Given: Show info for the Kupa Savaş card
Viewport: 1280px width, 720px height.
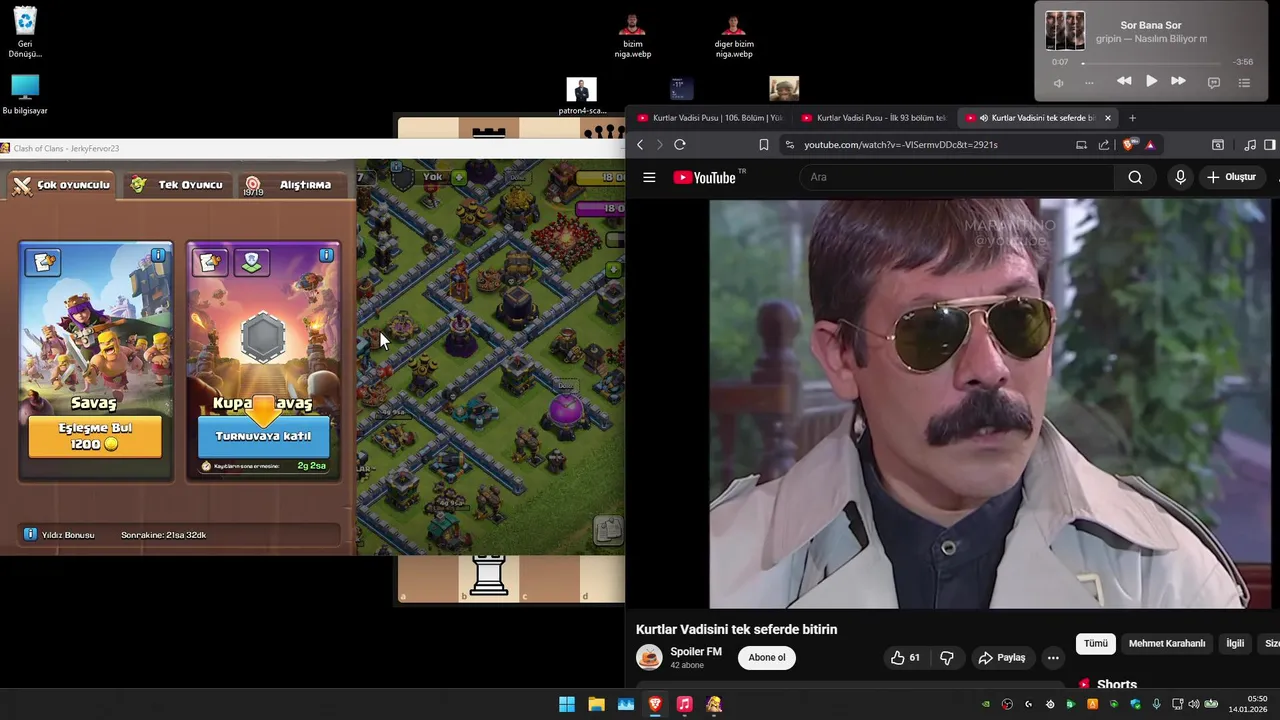Looking at the screenshot, I should pos(326,256).
